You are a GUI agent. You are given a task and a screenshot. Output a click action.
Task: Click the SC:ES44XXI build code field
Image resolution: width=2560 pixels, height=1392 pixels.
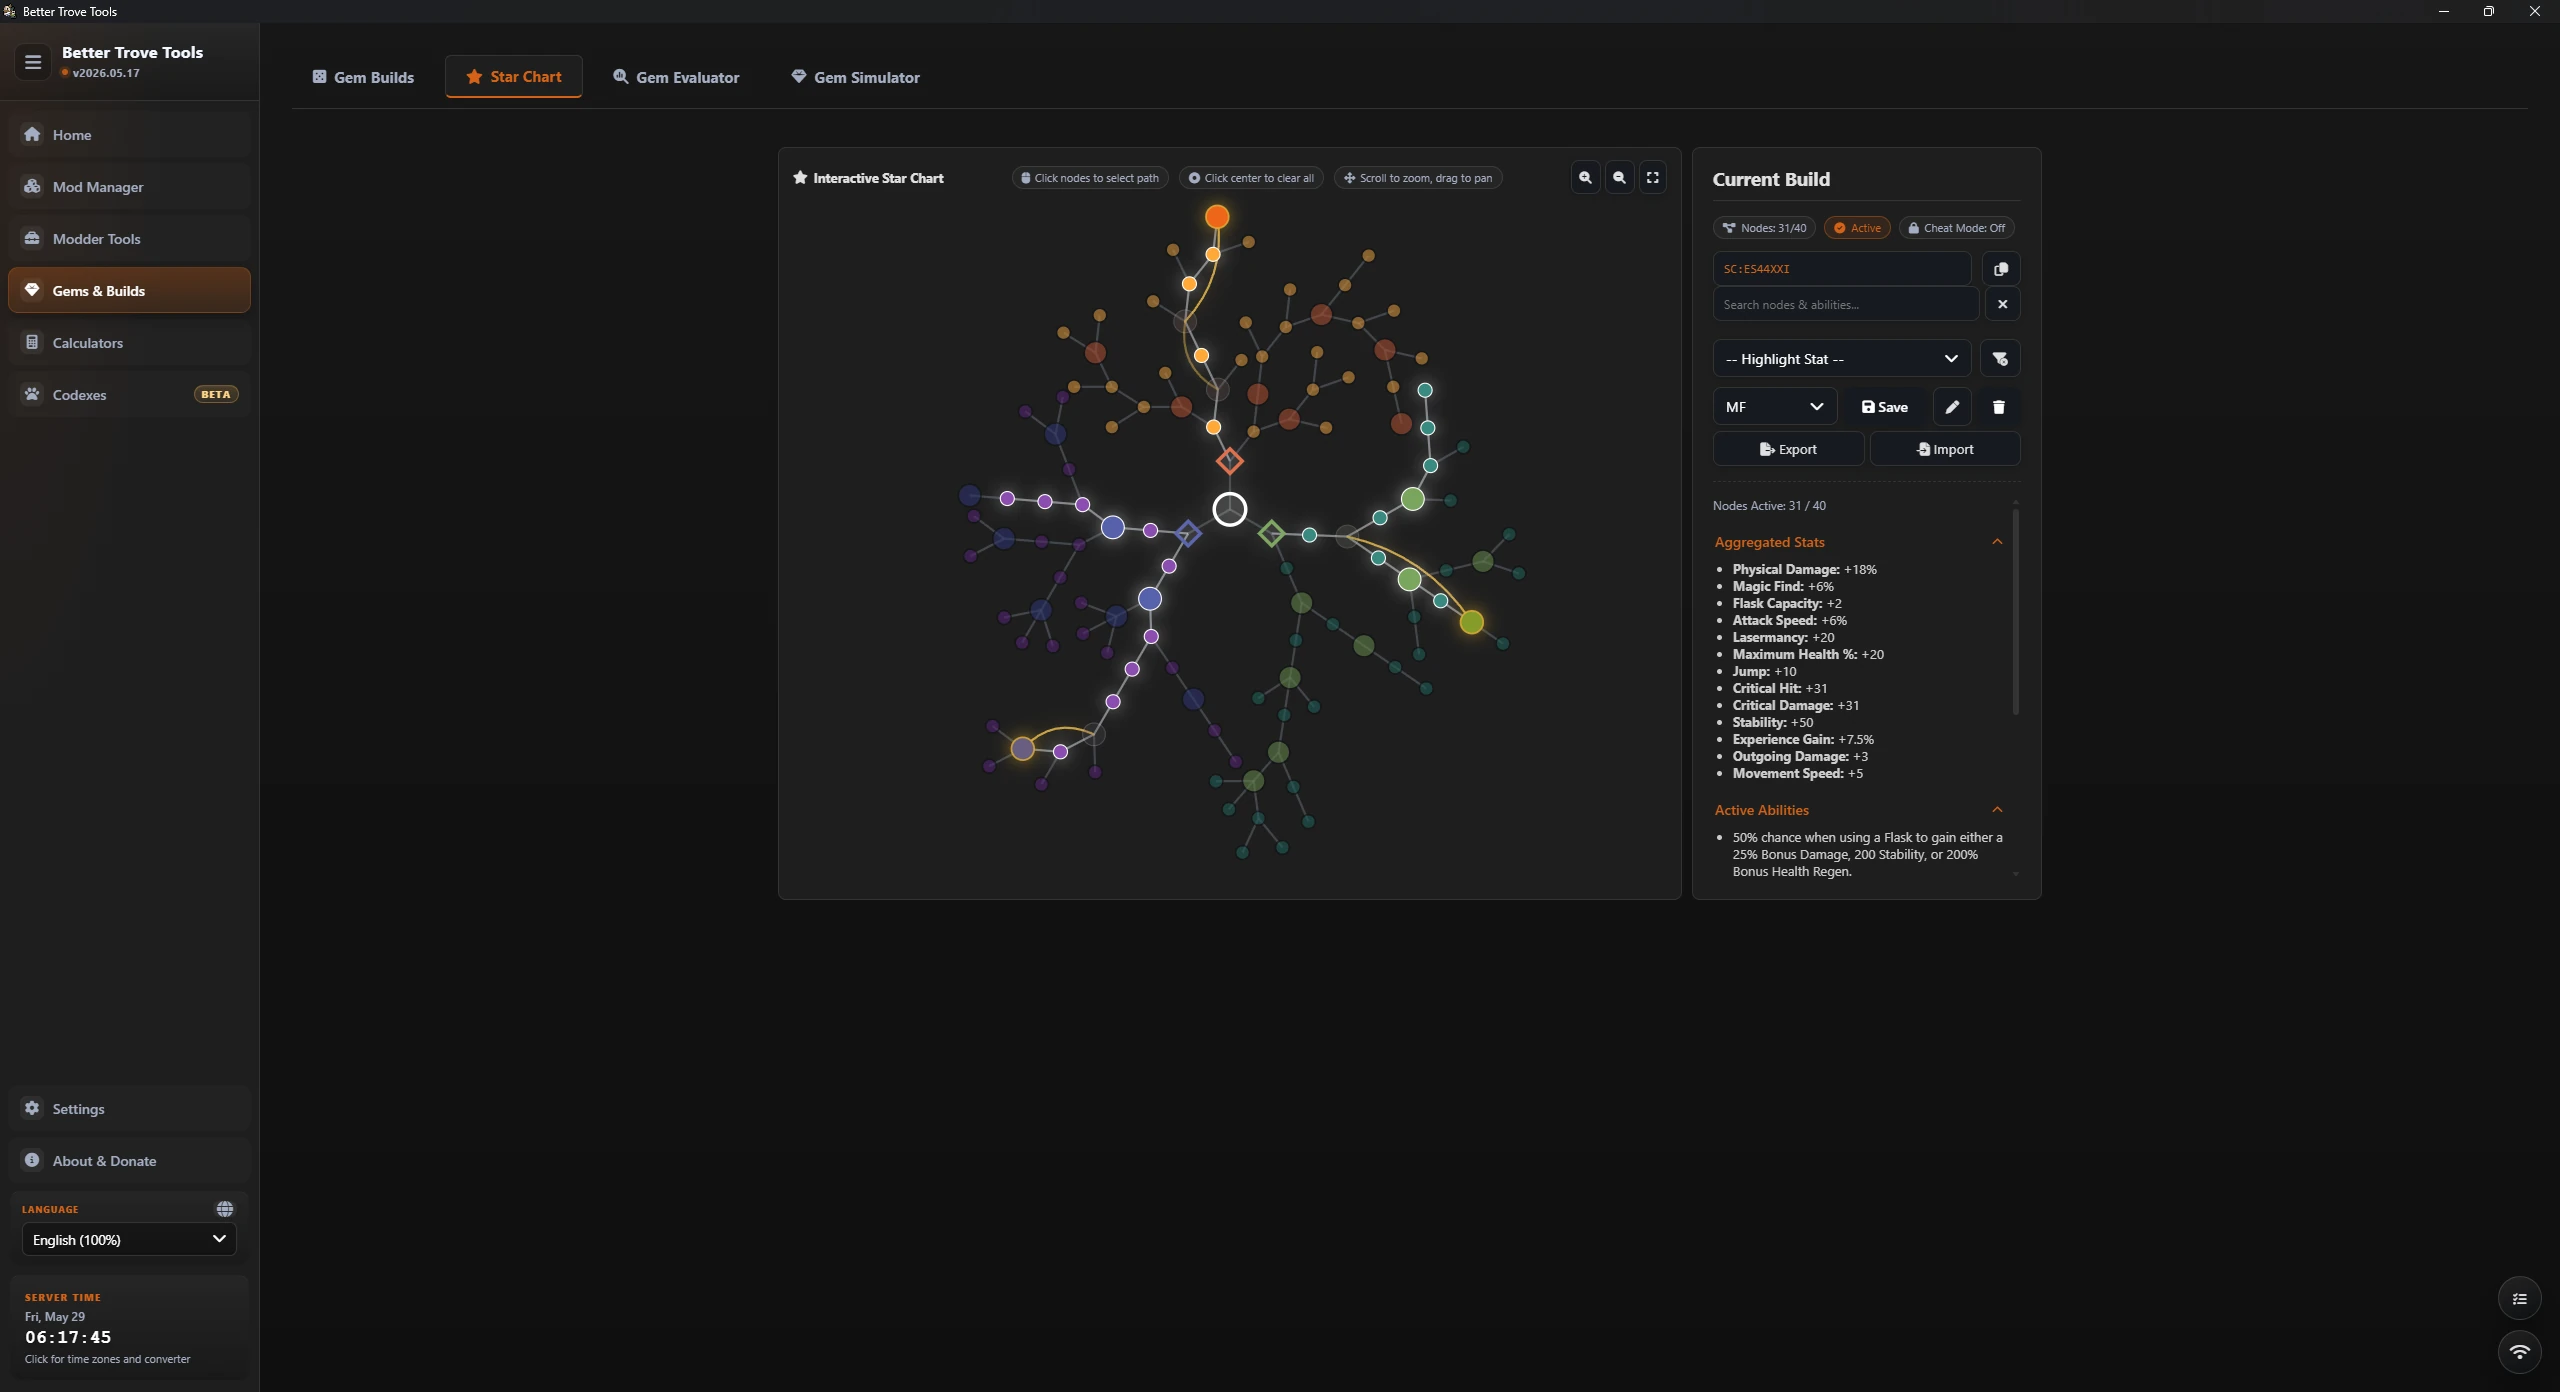(x=1842, y=269)
